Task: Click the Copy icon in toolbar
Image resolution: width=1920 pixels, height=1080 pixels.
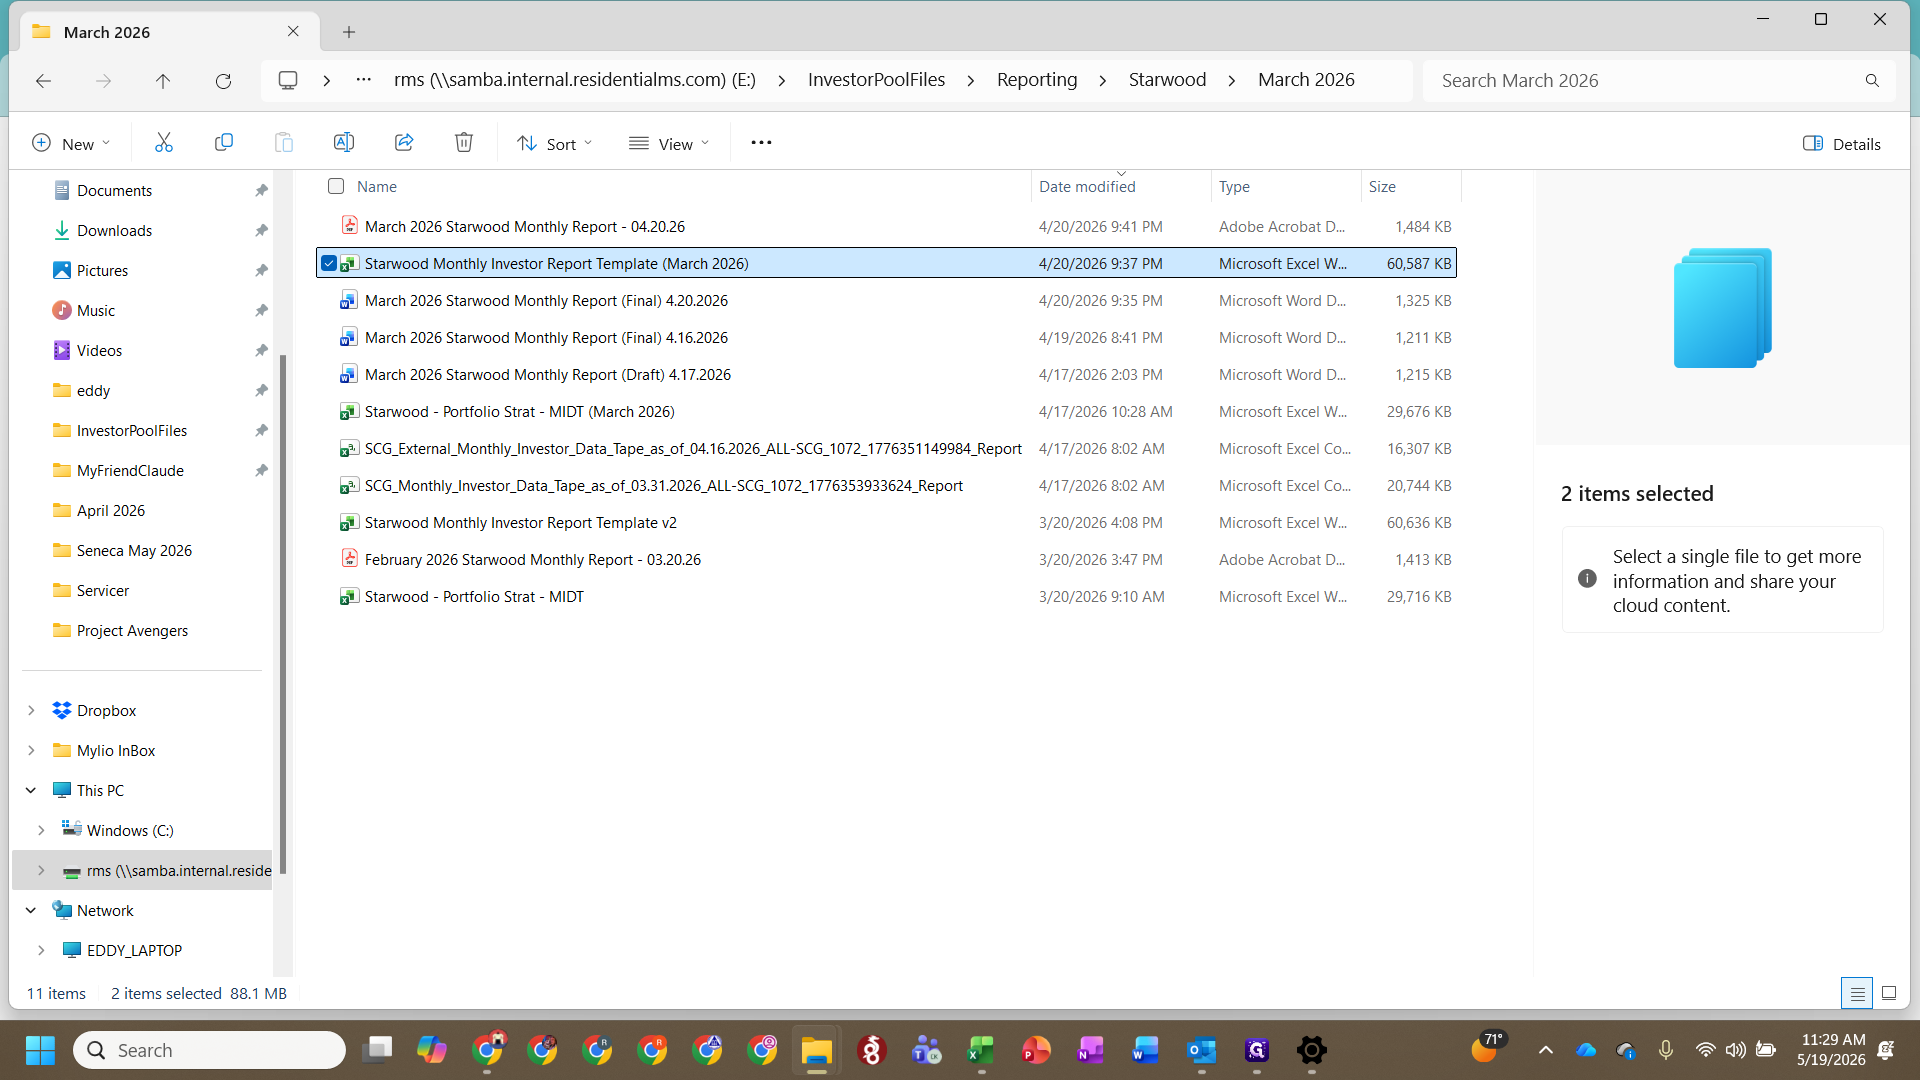Action: tap(224, 143)
